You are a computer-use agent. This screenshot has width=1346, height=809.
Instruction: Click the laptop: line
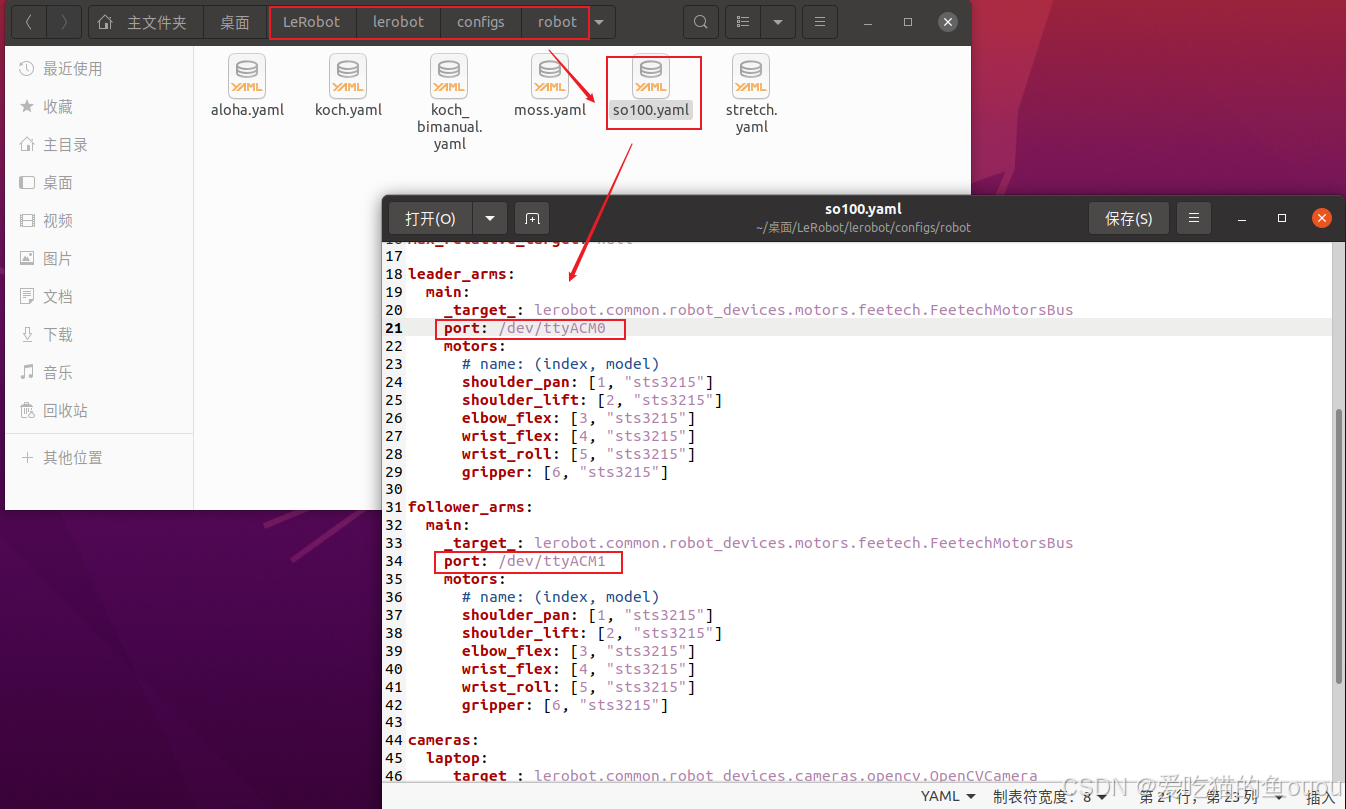(456, 758)
